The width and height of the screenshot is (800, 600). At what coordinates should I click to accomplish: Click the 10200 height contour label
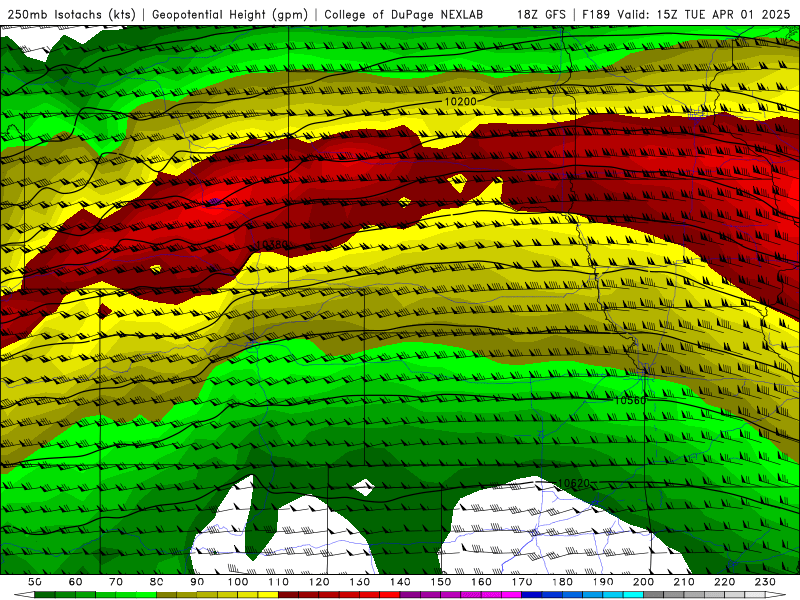click(x=460, y=102)
